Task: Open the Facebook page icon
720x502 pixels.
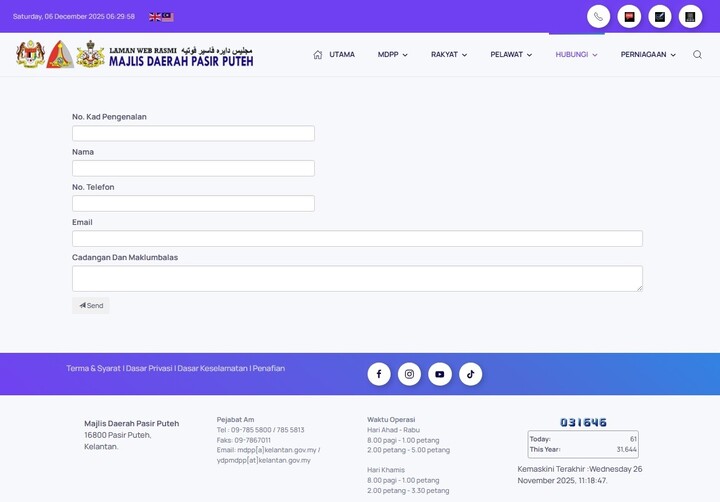Action: (x=379, y=374)
